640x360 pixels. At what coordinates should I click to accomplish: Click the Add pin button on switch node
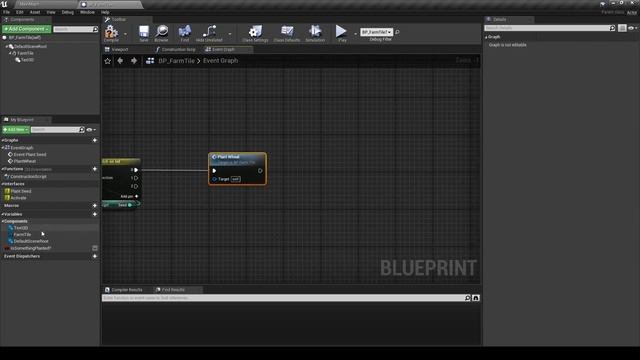point(129,196)
